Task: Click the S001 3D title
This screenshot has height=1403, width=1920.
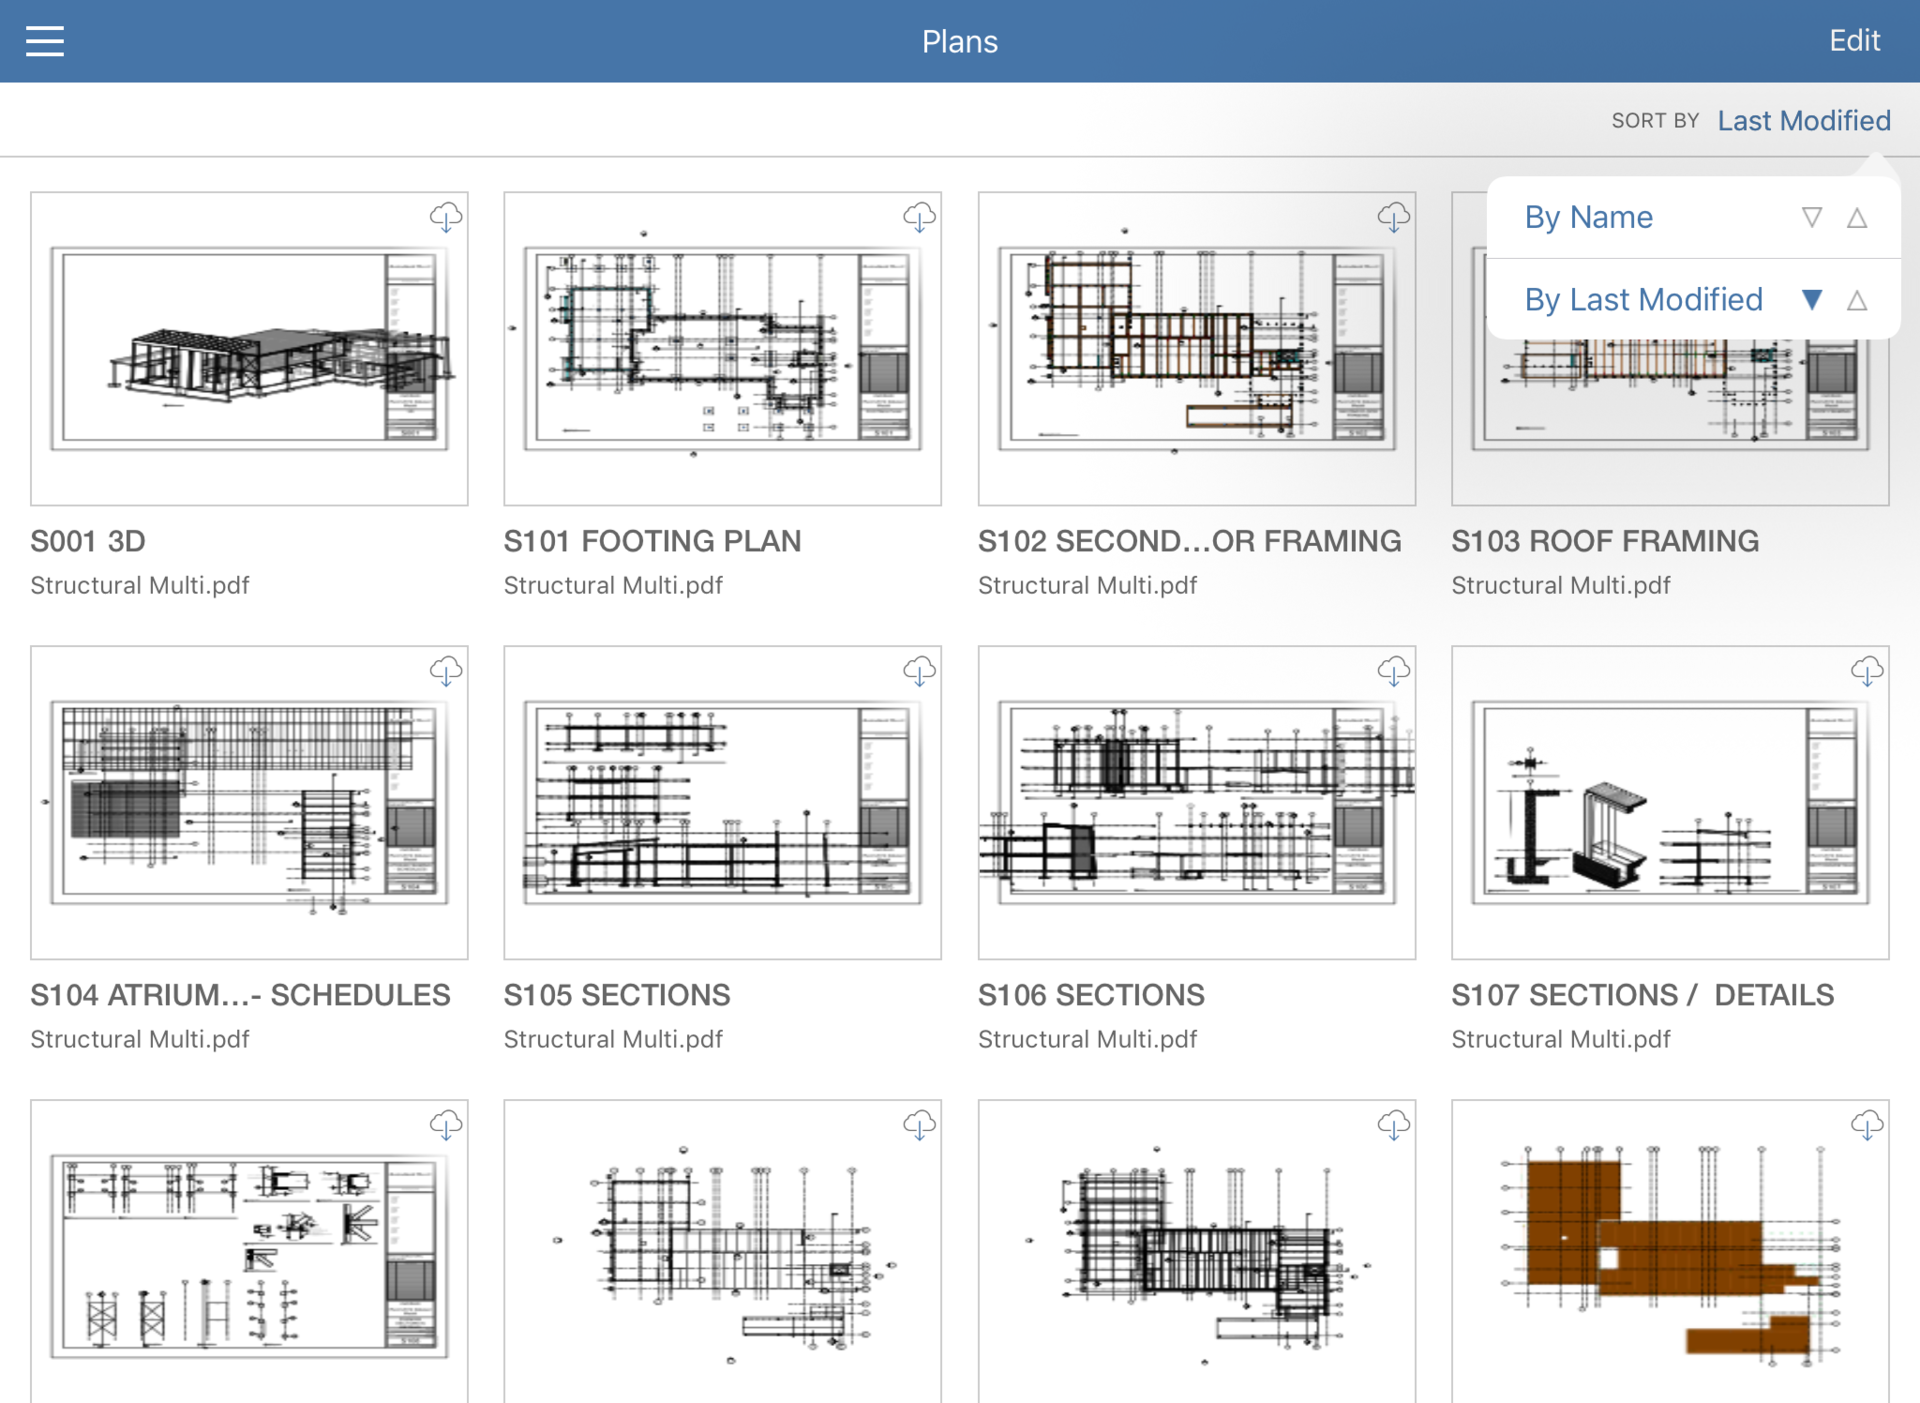Action: pos(88,541)
